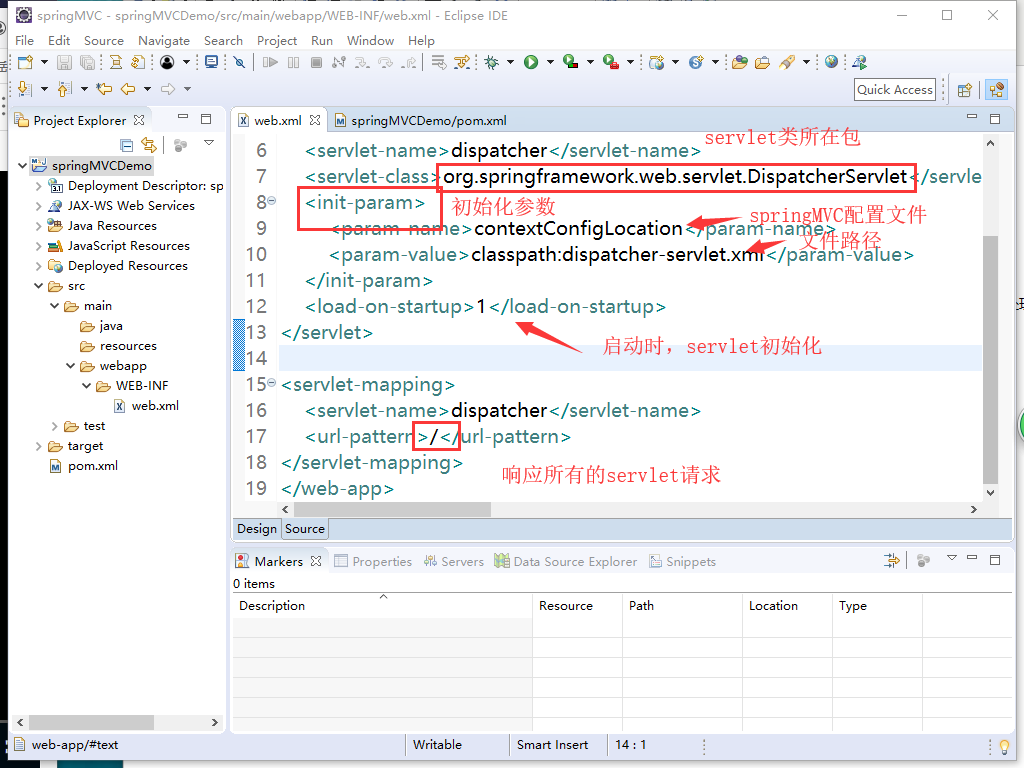Screen dimensions: 1024x768
Task: Click the Open Perspective icon
Action: (965, 89)
